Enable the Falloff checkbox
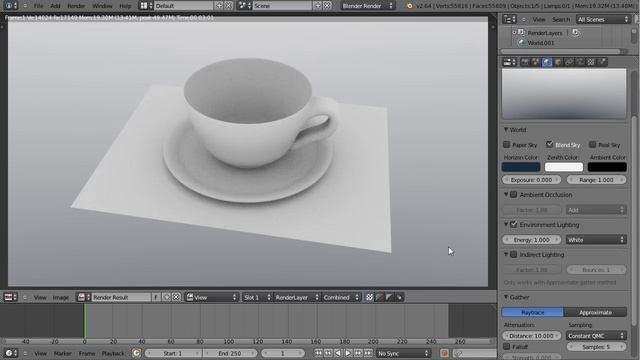This screenshot has height=360, width=640. coord(507,347)
